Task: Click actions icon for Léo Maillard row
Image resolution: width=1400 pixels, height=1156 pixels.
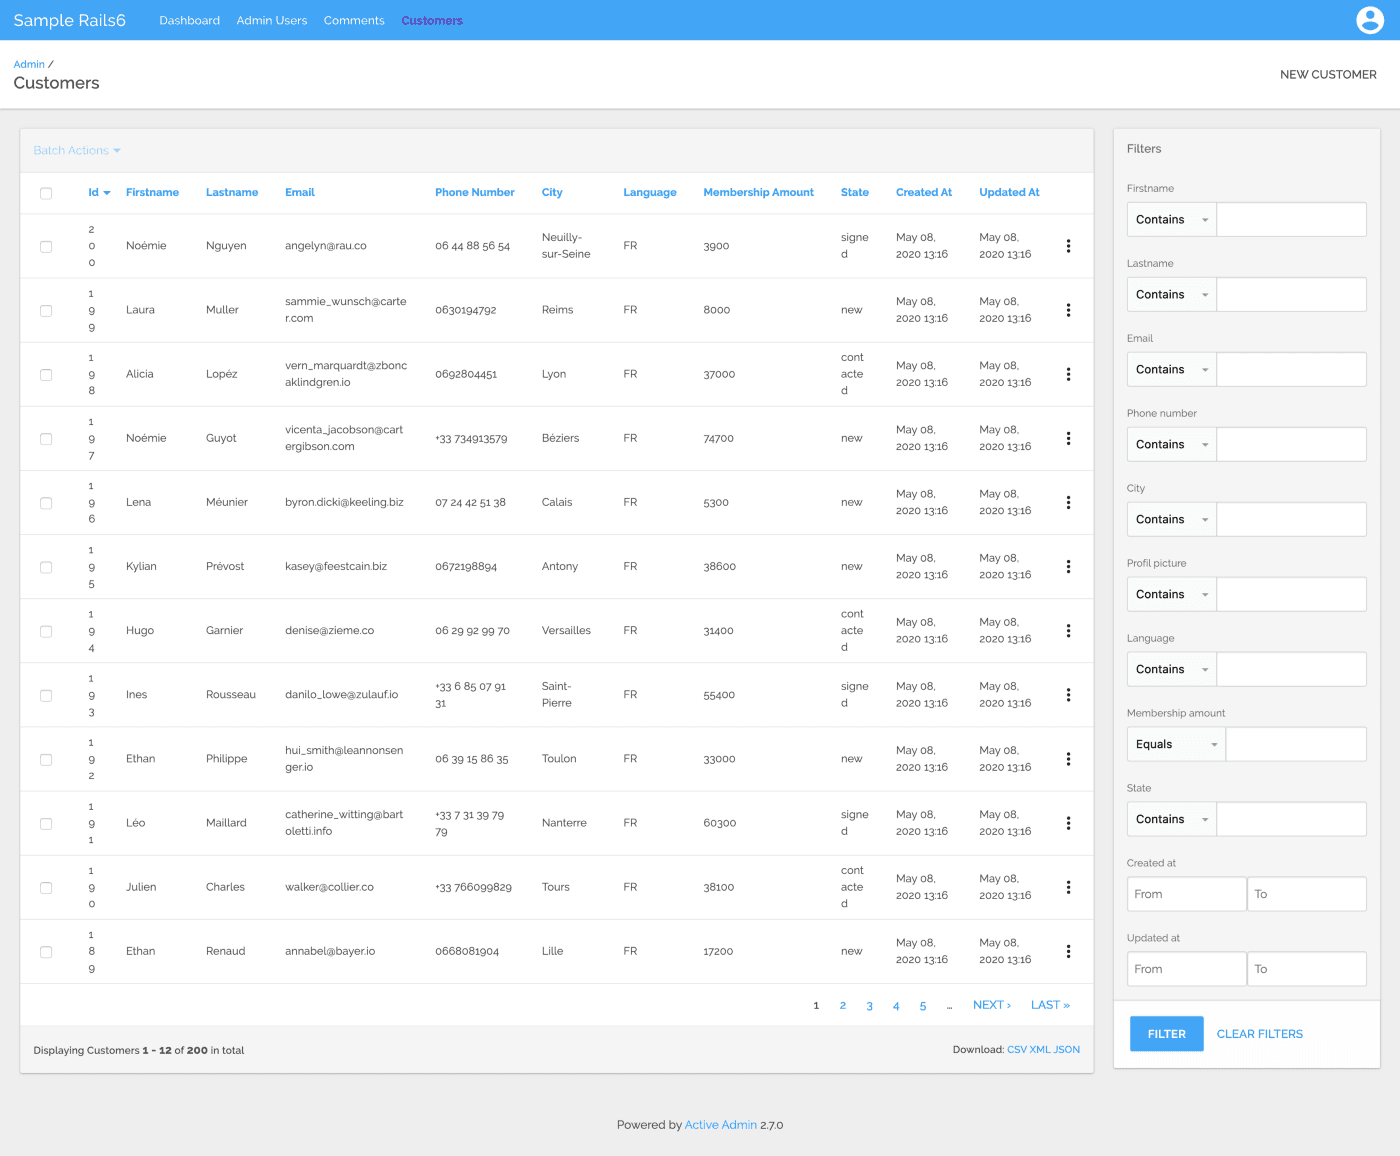Action: click(x=1068, y=823)
